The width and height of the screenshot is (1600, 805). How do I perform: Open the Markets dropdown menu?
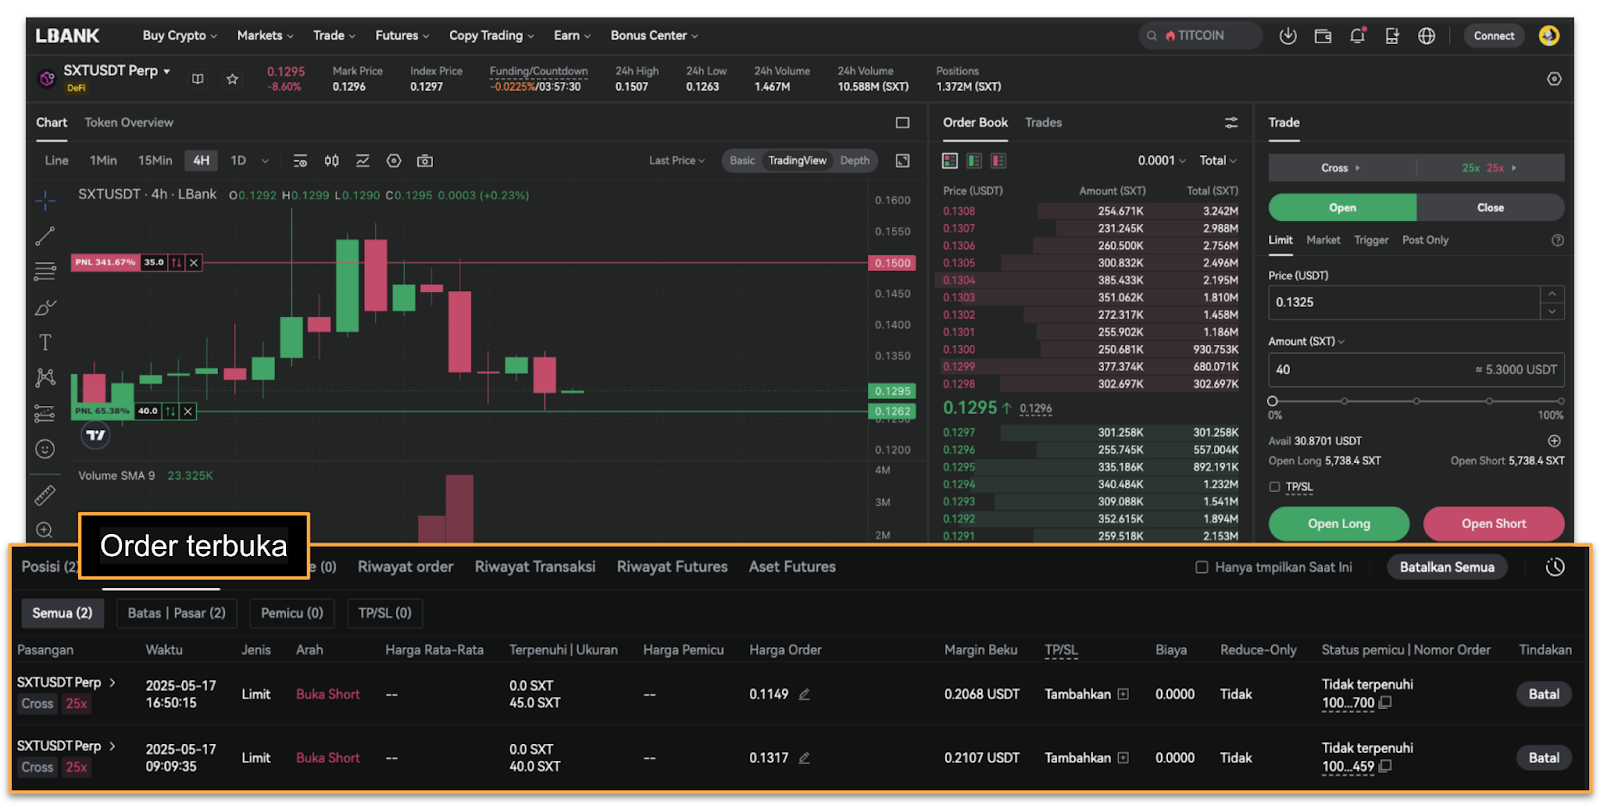[x=265, y=36]
